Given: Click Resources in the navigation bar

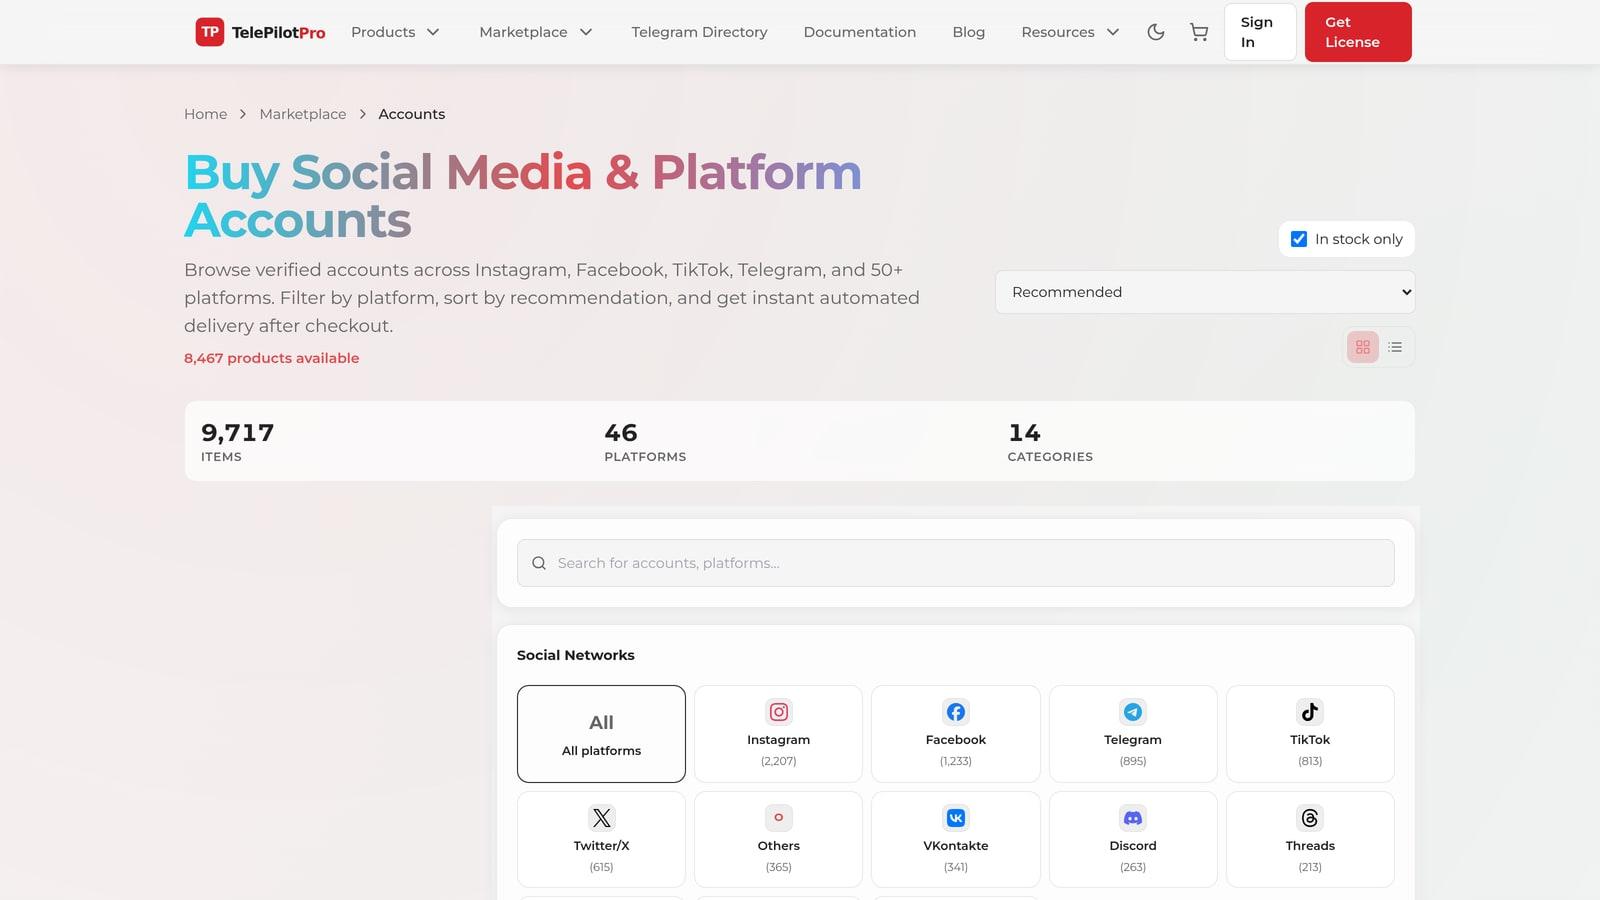Looking at the screenshot, I should 1058,32.
